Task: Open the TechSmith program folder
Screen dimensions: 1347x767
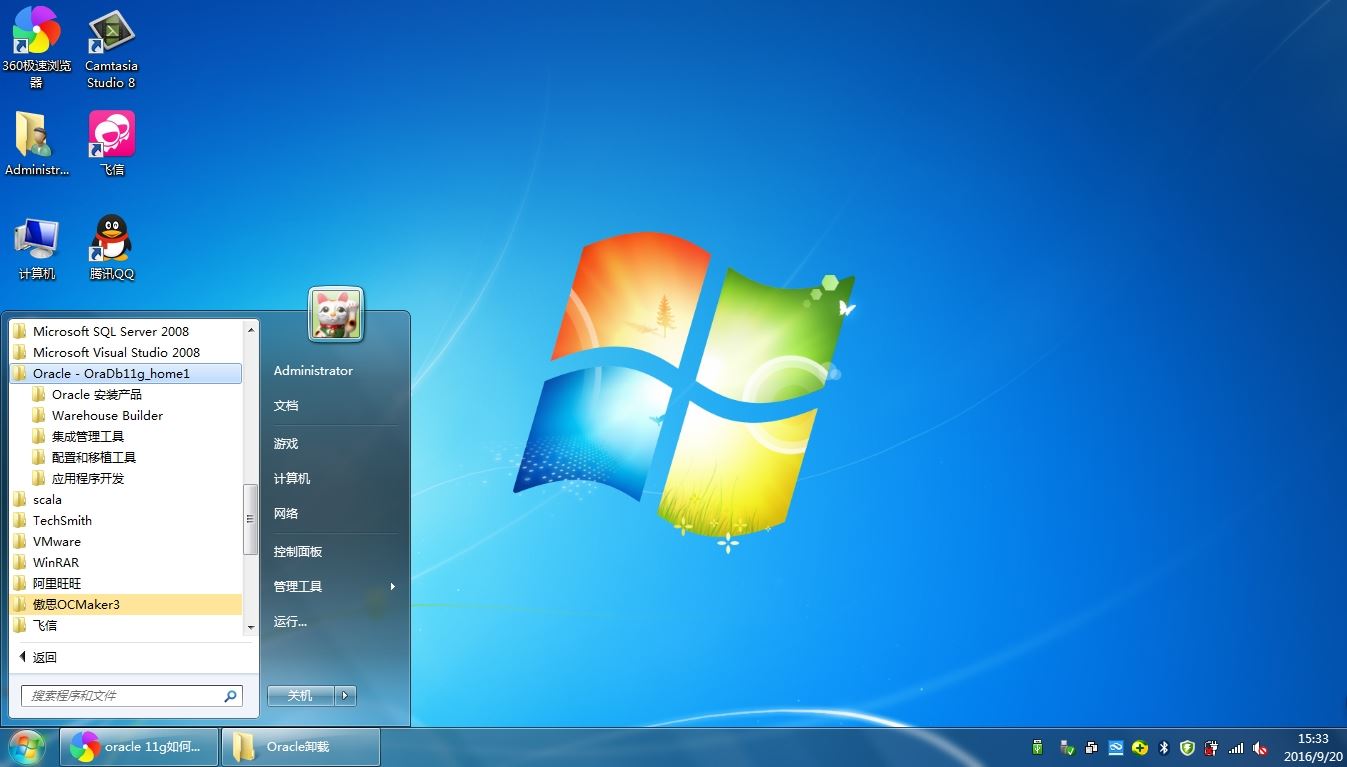Action: pos(125,520)
